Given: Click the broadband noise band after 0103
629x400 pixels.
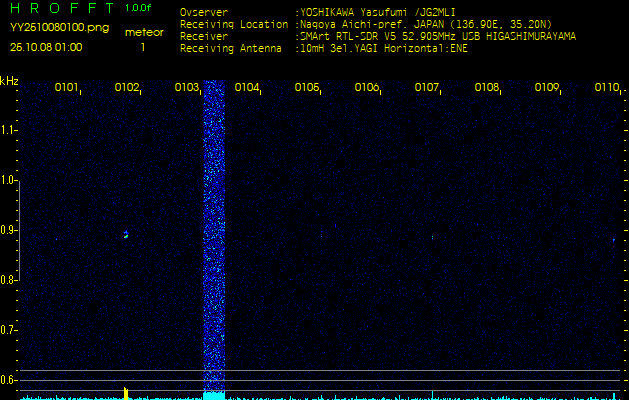Looking at the screenshot, I should [214, 235].
